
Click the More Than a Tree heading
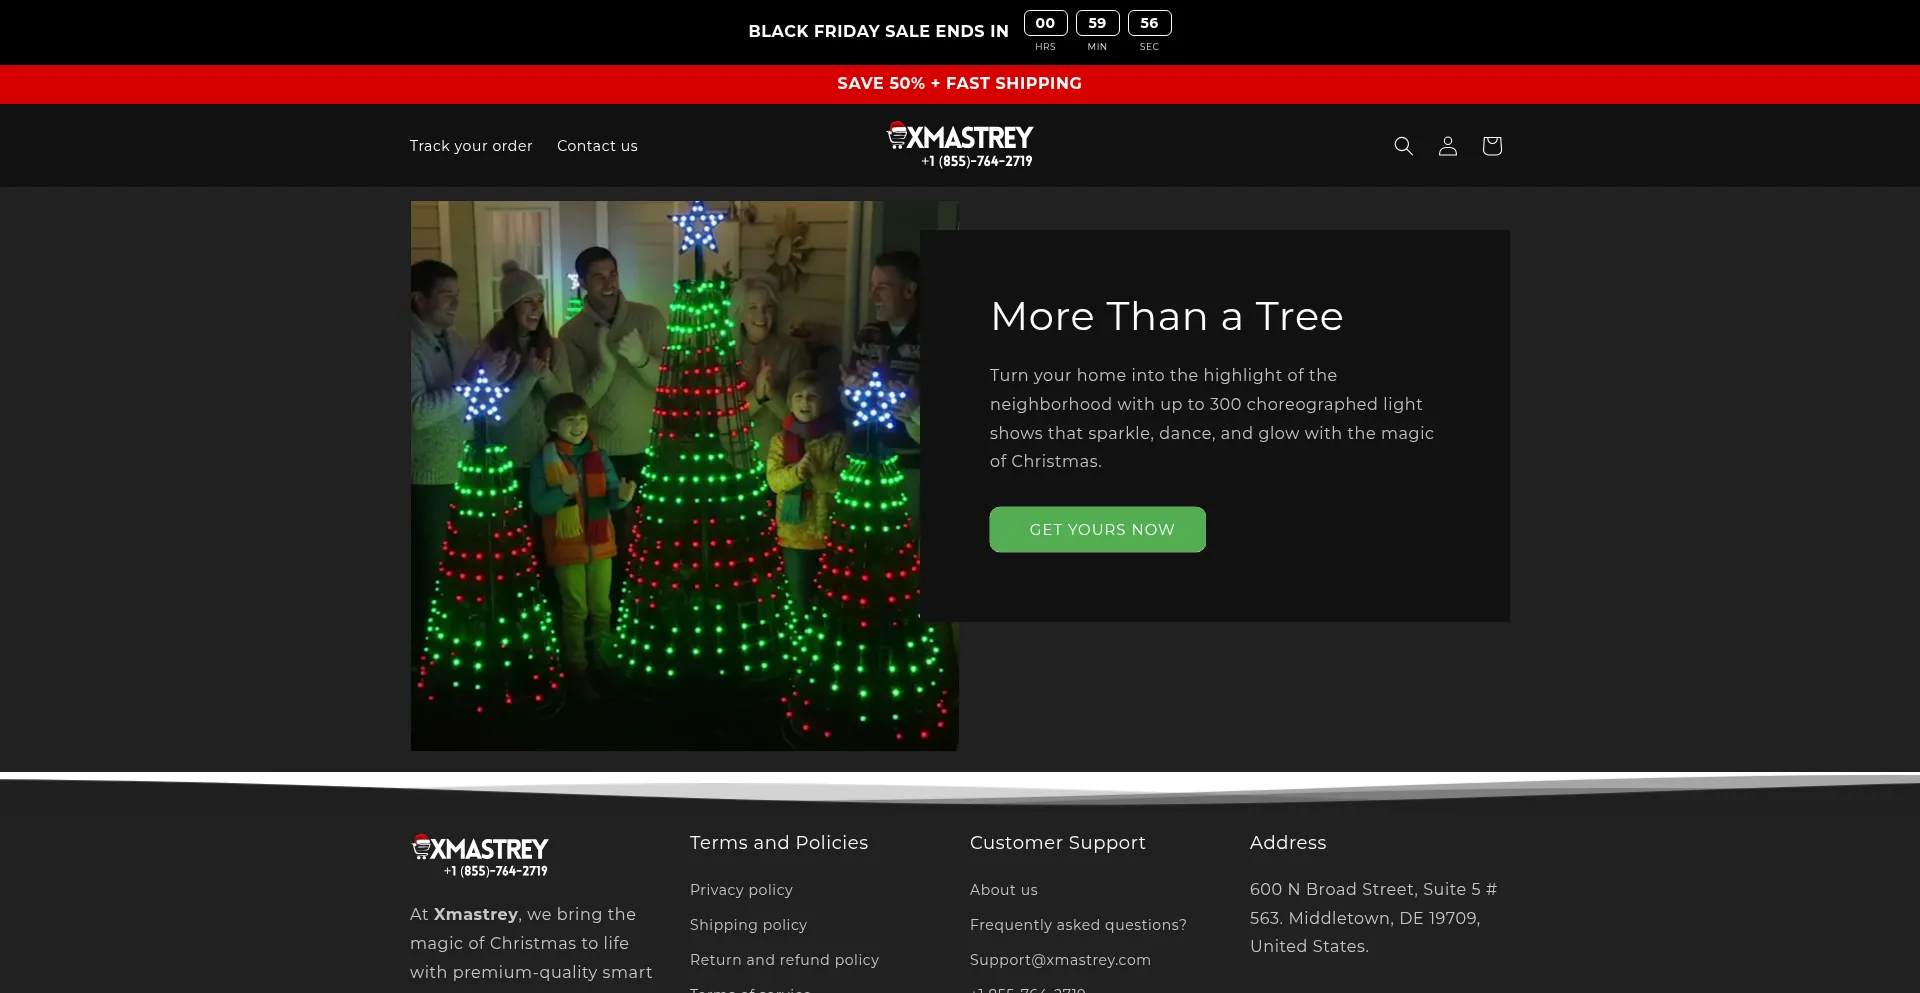click(x=1166, y=317)
